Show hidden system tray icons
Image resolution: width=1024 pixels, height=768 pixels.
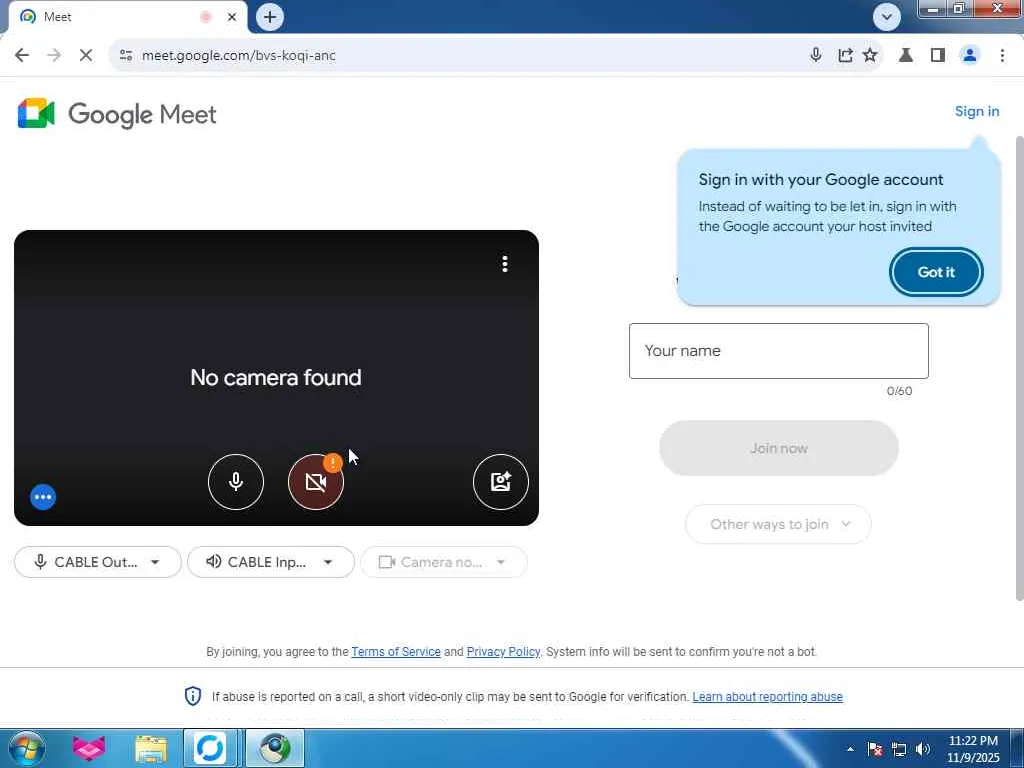coord(850,749)
